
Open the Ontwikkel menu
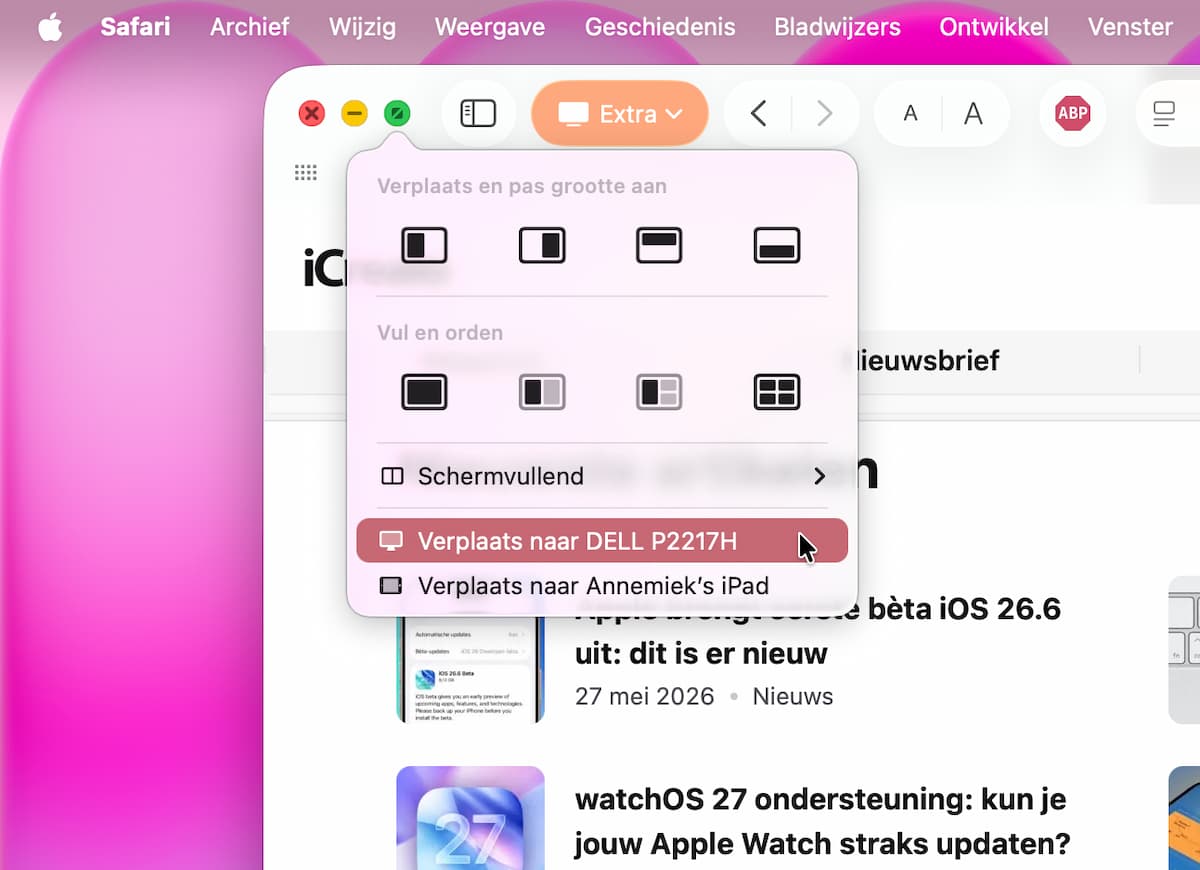coord(994,27)
